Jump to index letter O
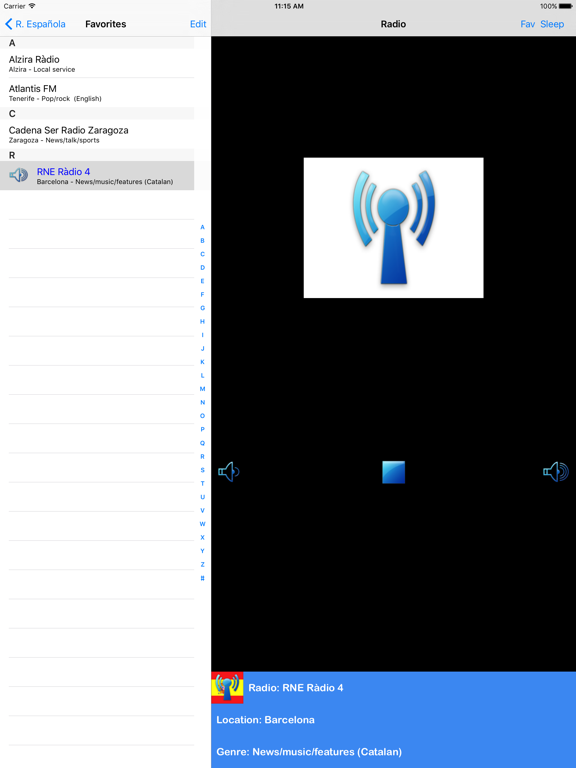The image size is (576, 768). pyautogui.click(x=202, y=416)
